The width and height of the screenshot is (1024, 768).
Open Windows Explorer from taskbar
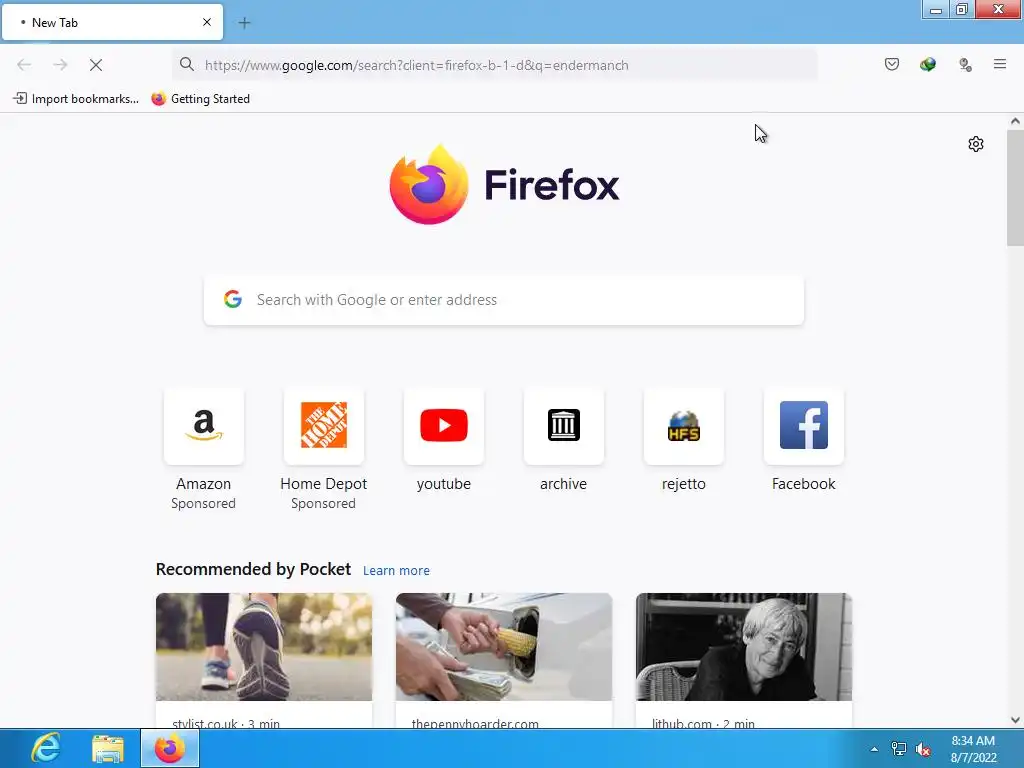[108, 748]
